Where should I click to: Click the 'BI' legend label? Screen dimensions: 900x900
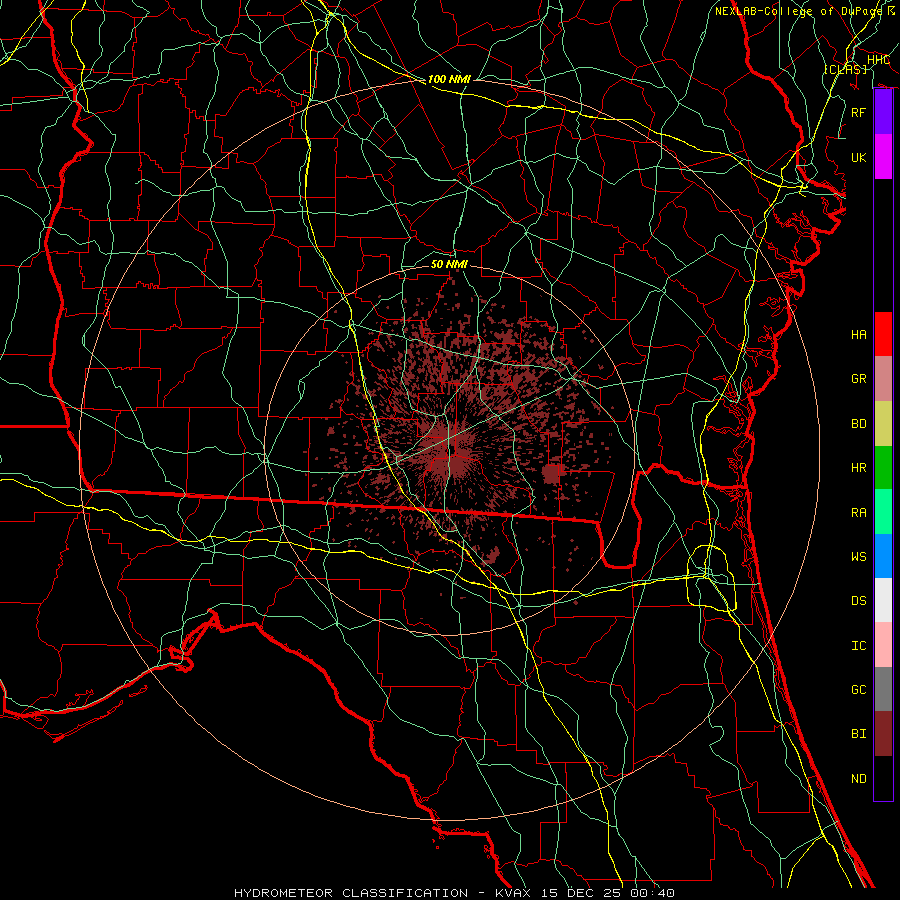[x=858, y=734]
